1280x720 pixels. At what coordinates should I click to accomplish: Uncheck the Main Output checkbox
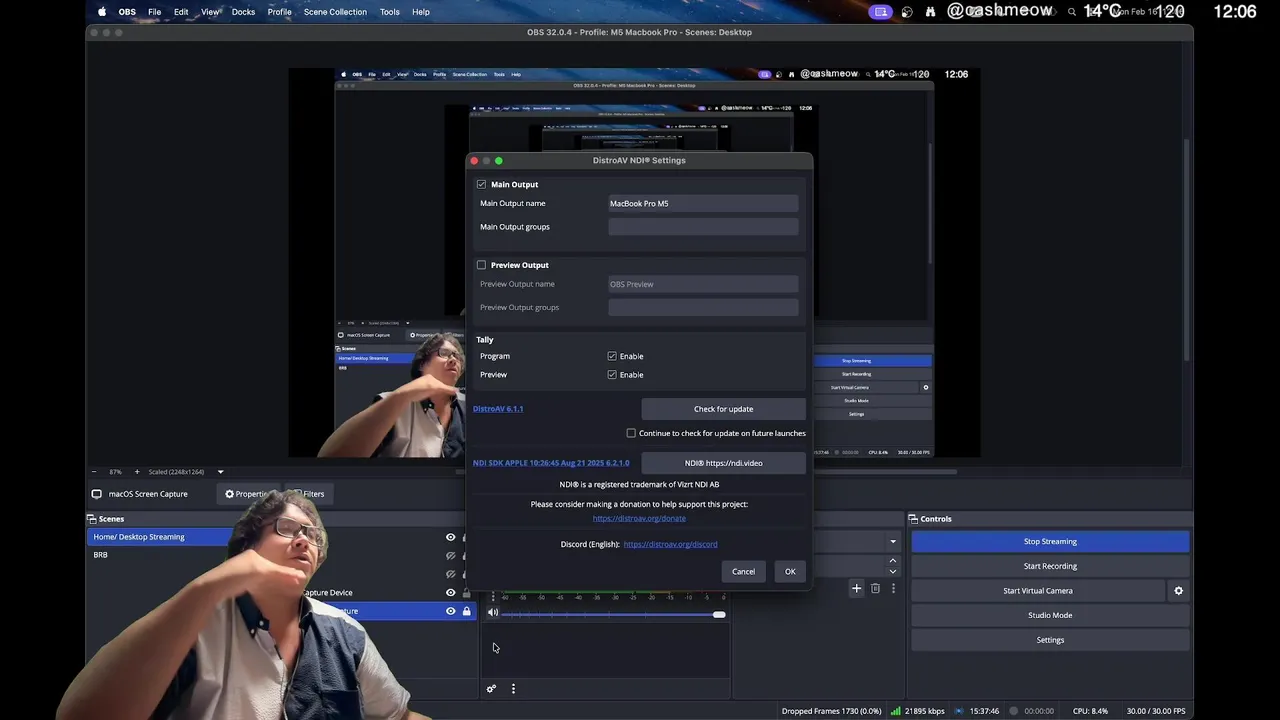(481, 185)
